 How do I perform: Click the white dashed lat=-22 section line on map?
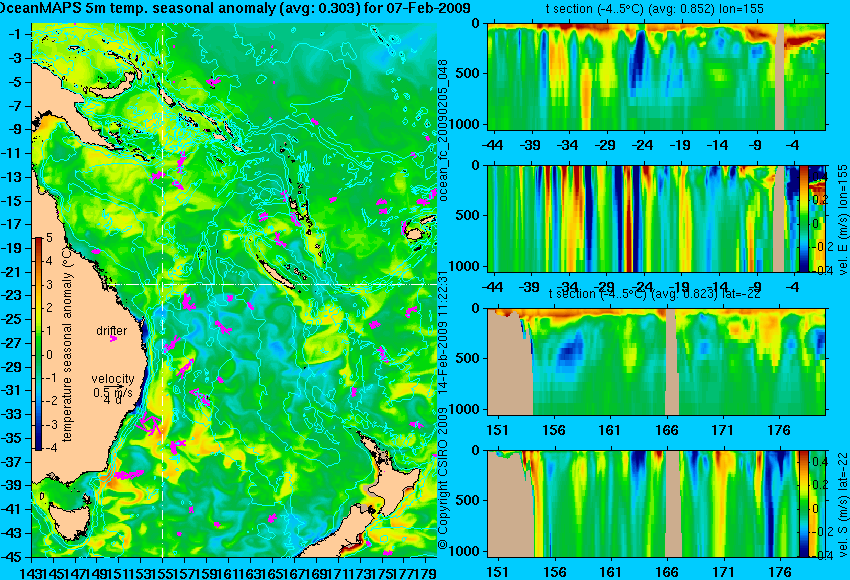(271, 284)
